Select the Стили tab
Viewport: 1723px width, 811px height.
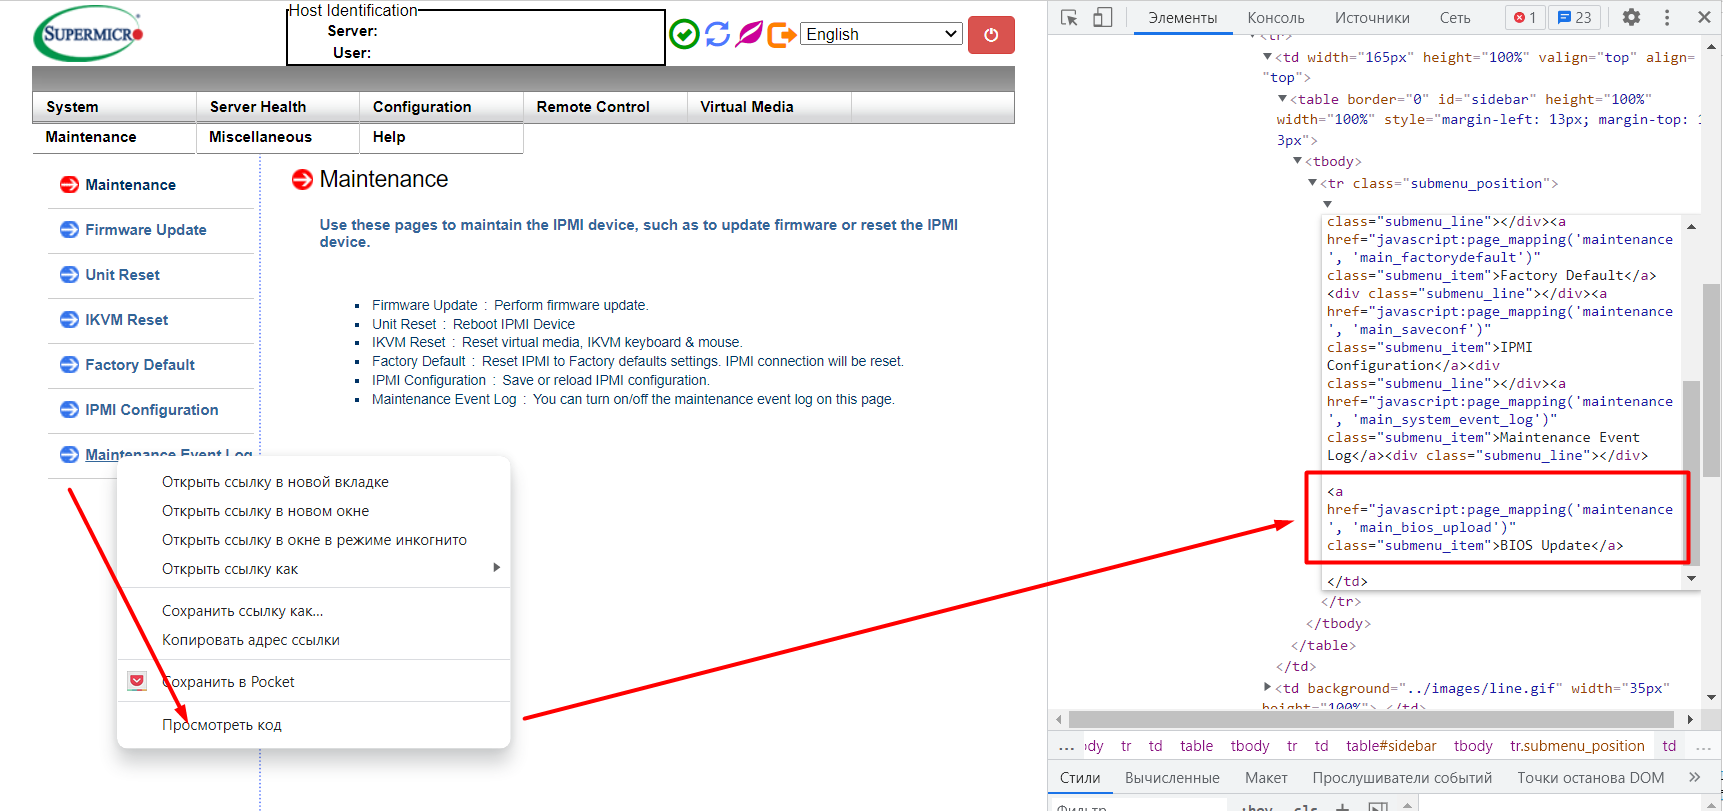1080,777
